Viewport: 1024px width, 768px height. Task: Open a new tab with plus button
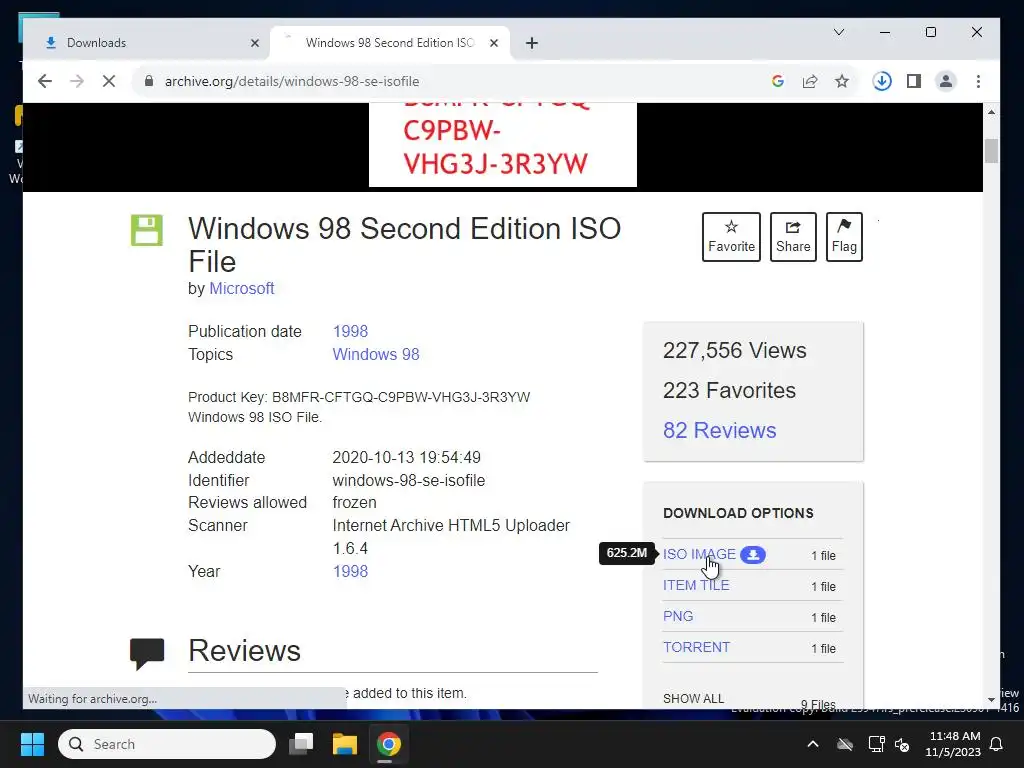(532, 43)
